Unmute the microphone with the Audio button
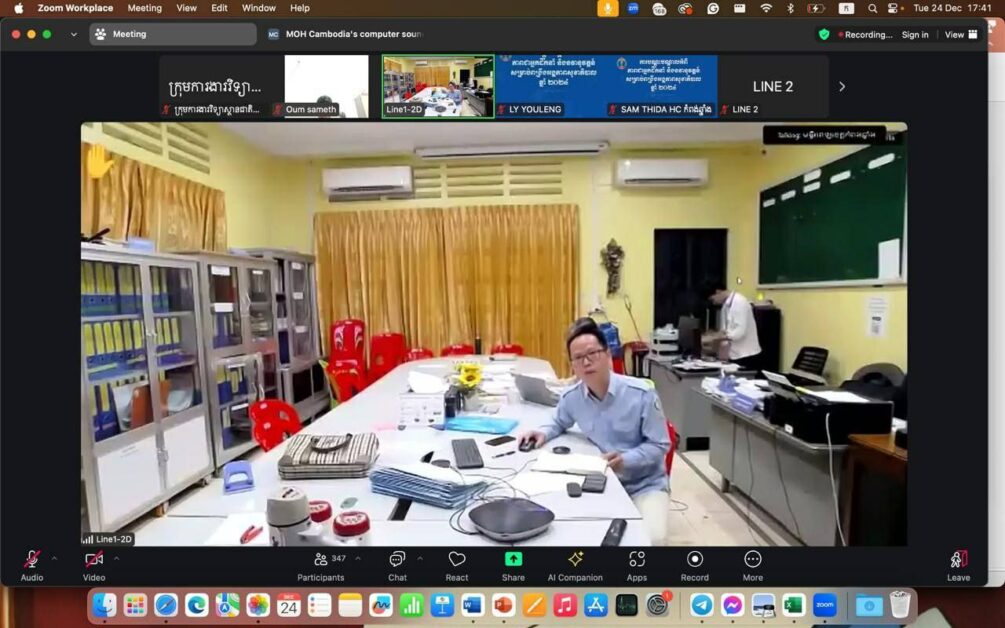 (32, 561)
